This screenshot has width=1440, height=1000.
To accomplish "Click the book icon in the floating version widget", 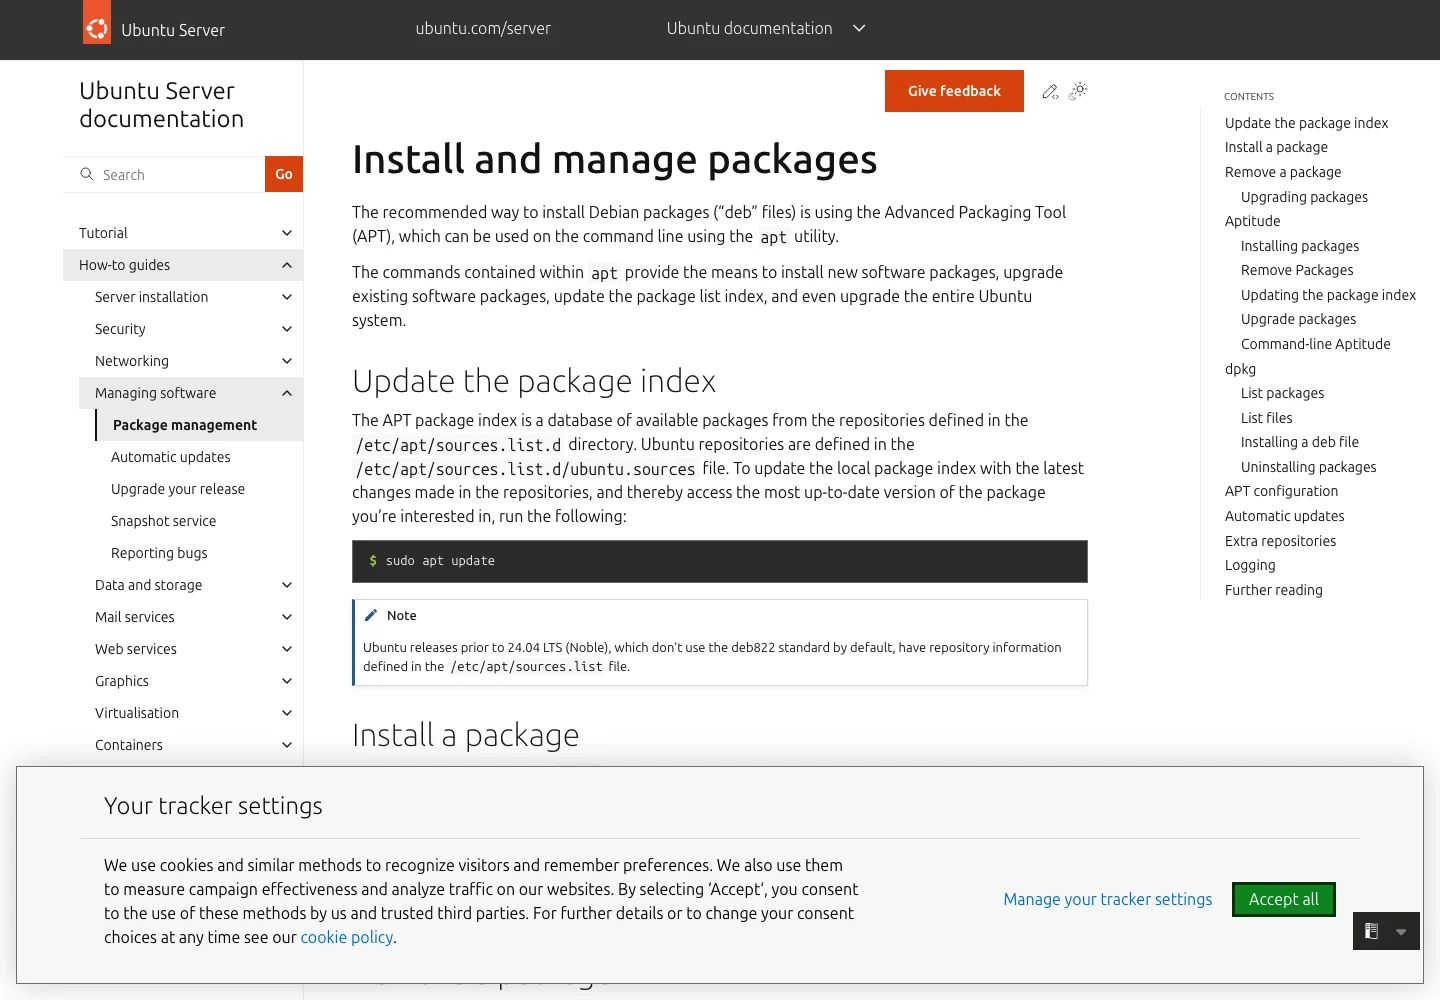I will pyautogui.click(x=1372, y=931).
